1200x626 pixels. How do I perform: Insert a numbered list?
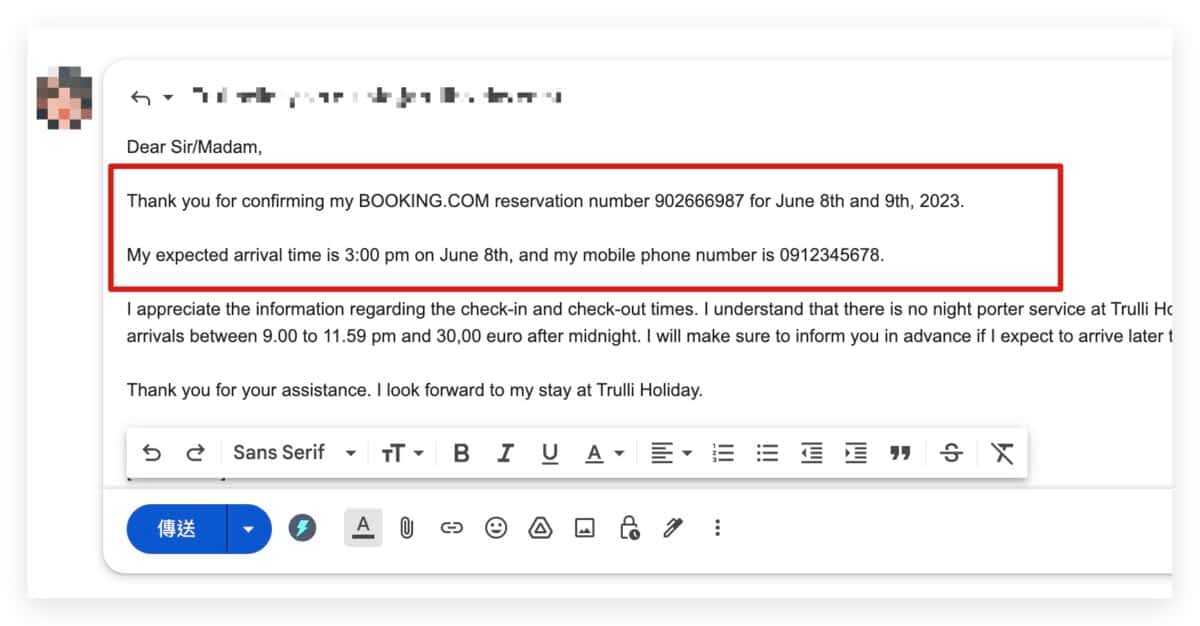coord(723,453)
